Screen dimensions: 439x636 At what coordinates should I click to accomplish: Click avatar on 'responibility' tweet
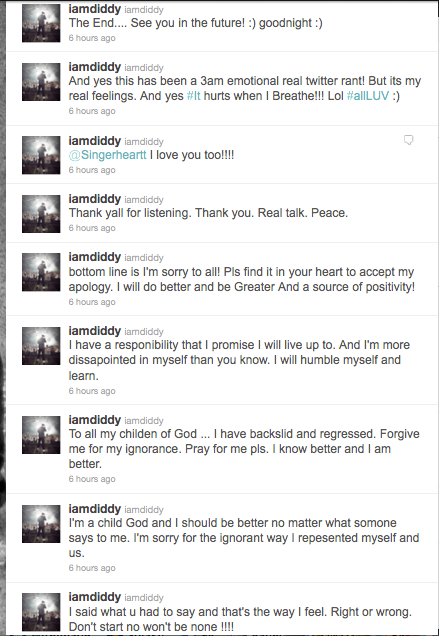(x=41, y=346)
